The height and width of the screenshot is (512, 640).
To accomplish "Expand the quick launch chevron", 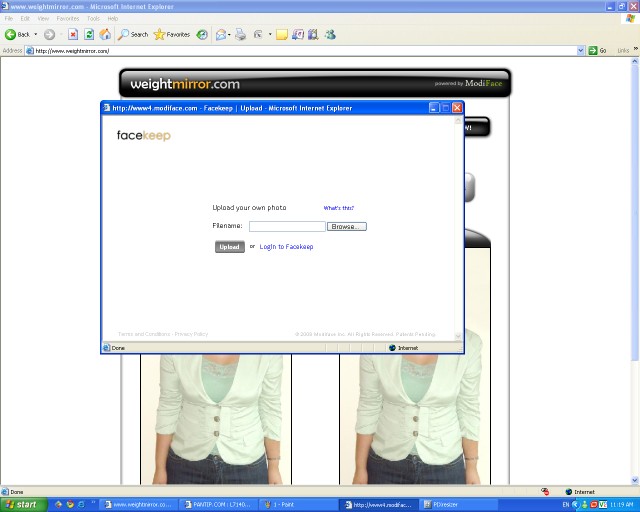I will (x=93, y=502).
